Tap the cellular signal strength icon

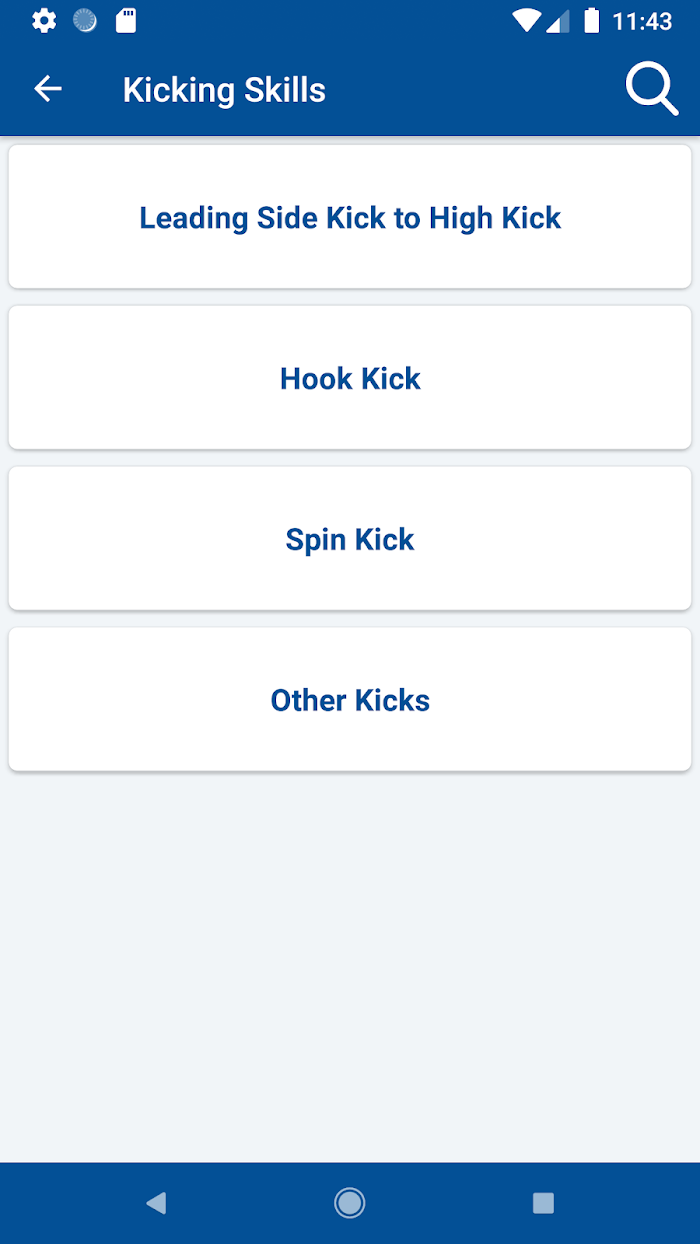point(558,20)
